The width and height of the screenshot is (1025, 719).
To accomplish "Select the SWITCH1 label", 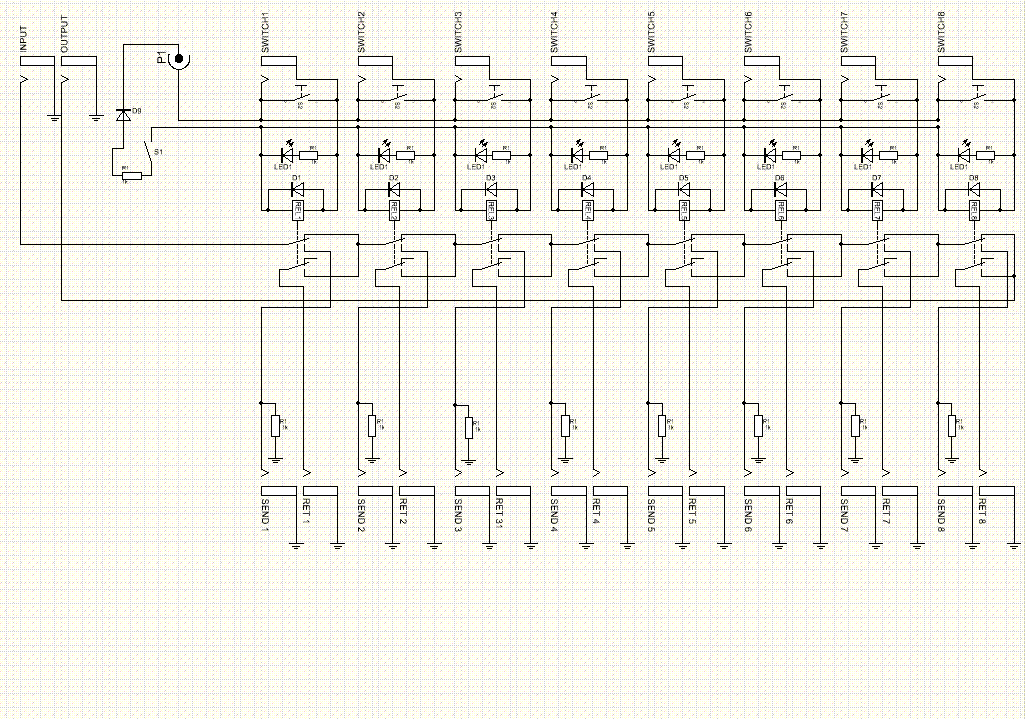I will pos(265,33).
